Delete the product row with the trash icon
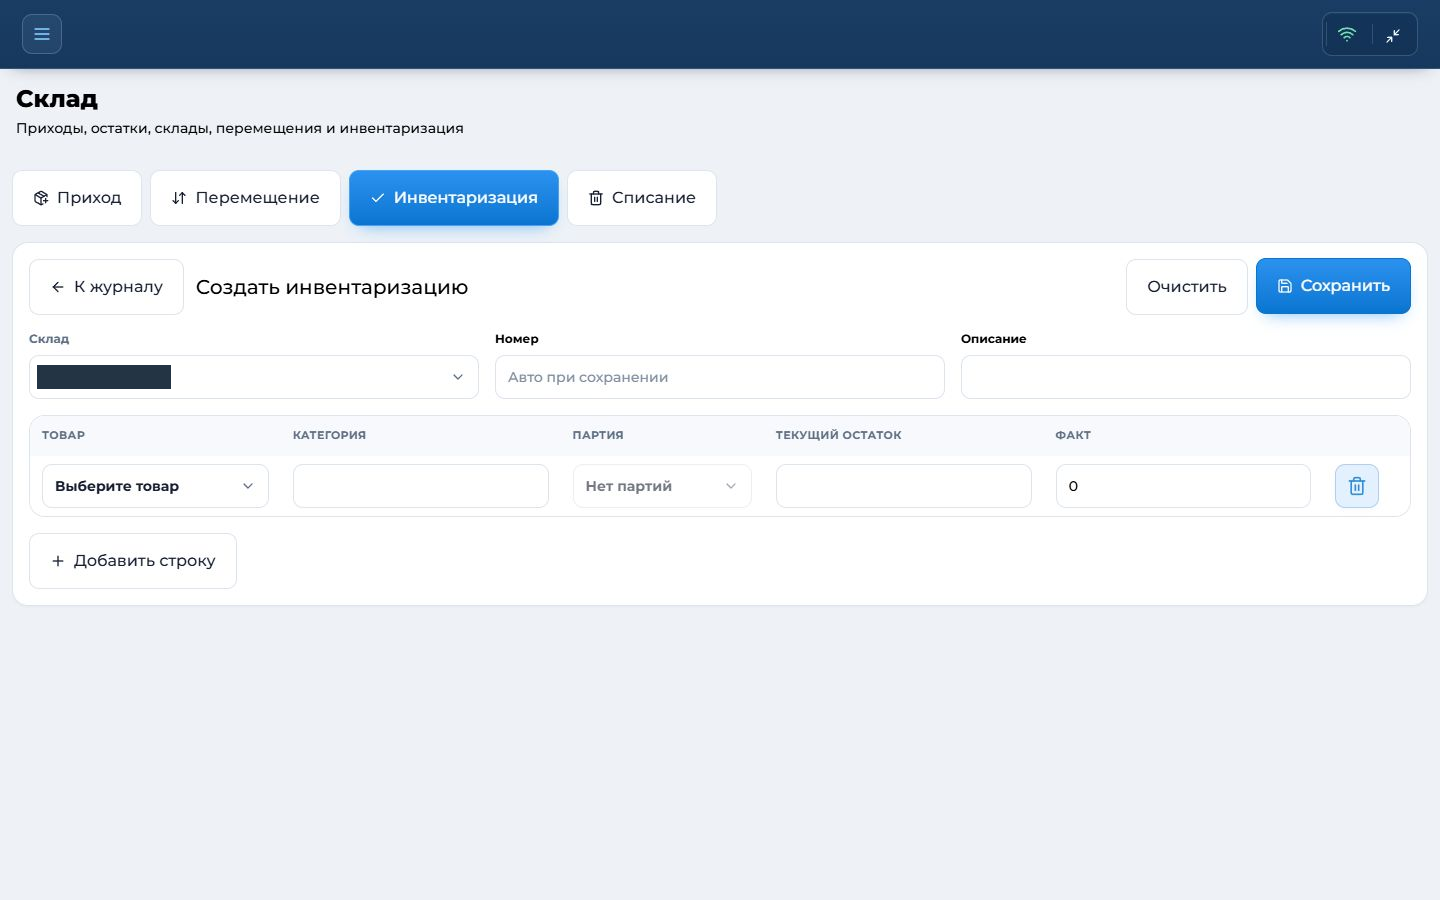Viewport: 1440px width, 900px height. [x=1357, y=486]
